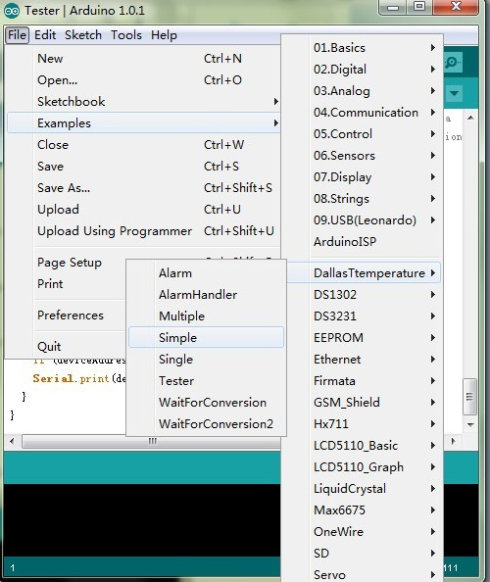Expand 07.Display examples
Viewport: 490px width, 582px height.
click(362, 177)
